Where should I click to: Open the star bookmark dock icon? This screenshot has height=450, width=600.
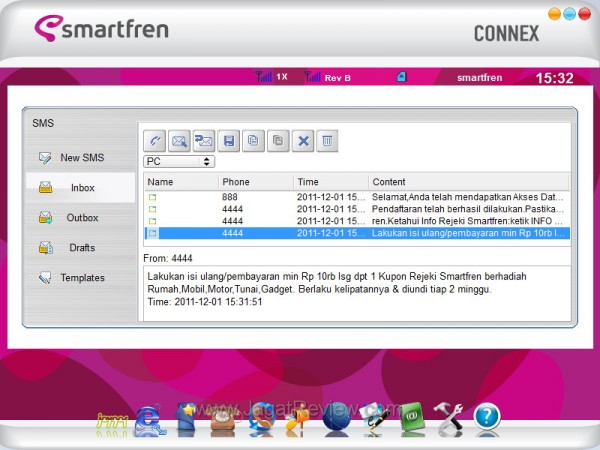(187, 418)
